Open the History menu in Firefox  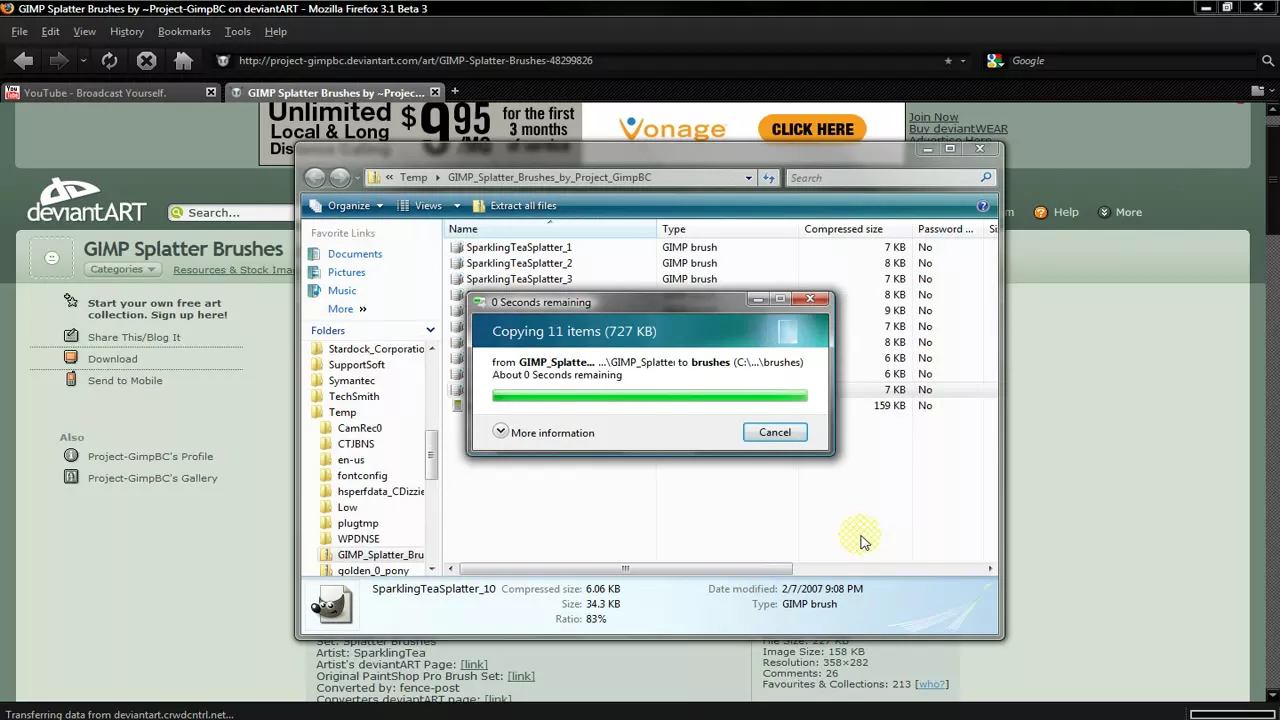pos(127,32)
